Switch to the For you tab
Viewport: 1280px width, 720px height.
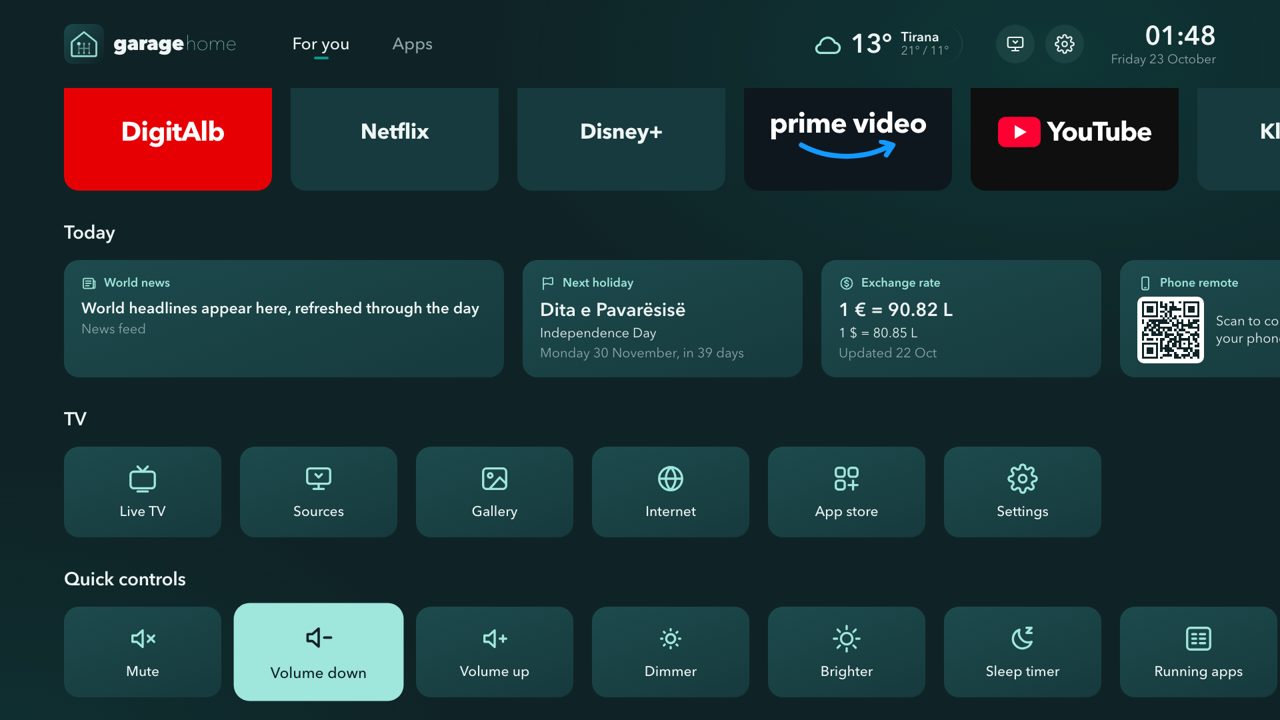click(320, 44)
